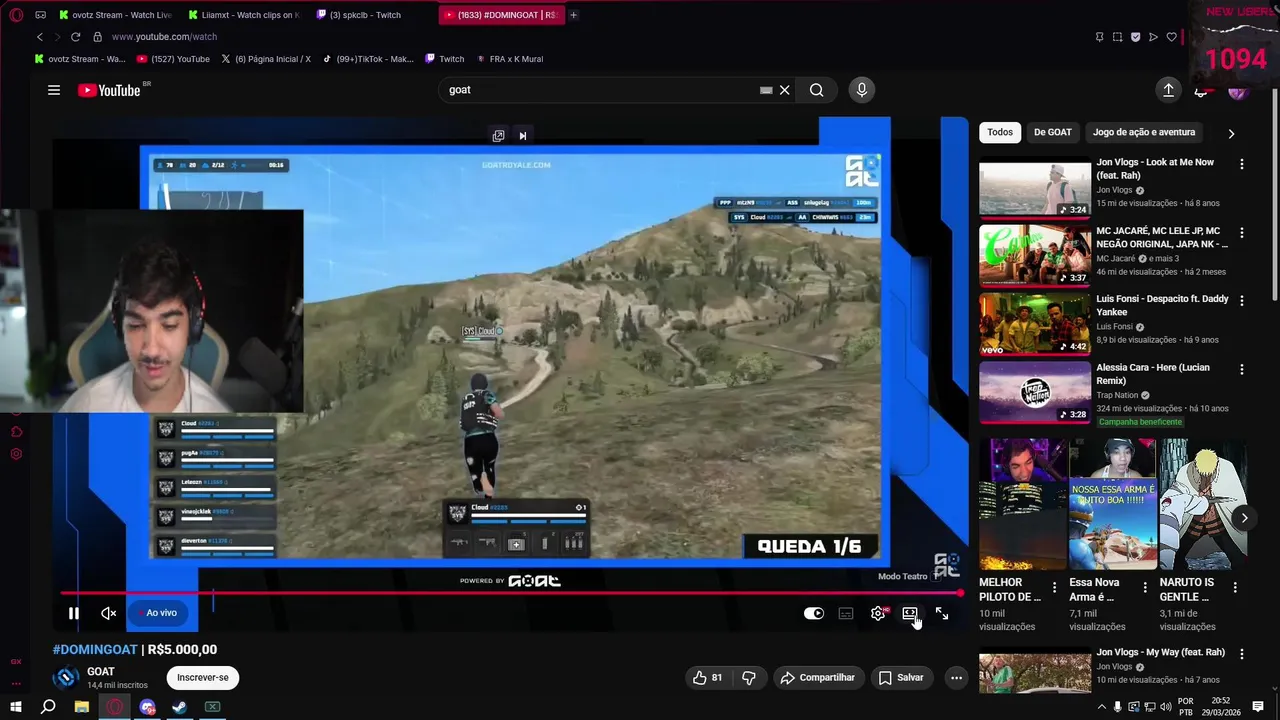Go back in browser history
The image size is (1280, 720).
[x=40, y=37]
